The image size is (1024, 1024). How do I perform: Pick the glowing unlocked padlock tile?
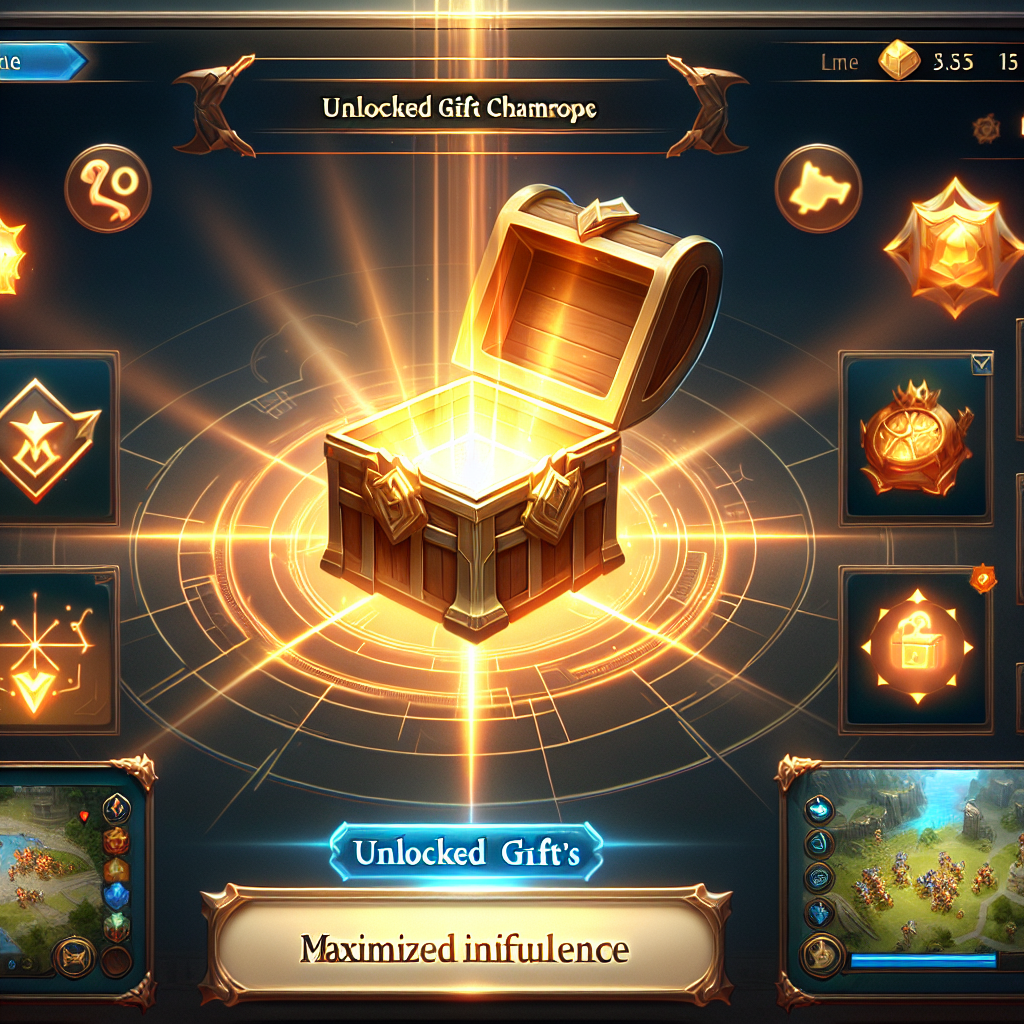click(916, 650)
